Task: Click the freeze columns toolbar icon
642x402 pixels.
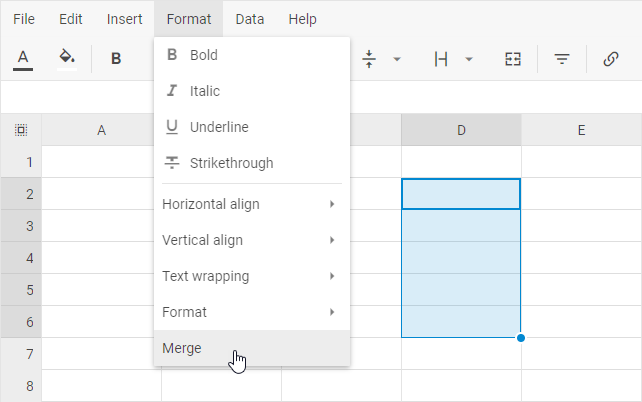Action: [441, 59]
